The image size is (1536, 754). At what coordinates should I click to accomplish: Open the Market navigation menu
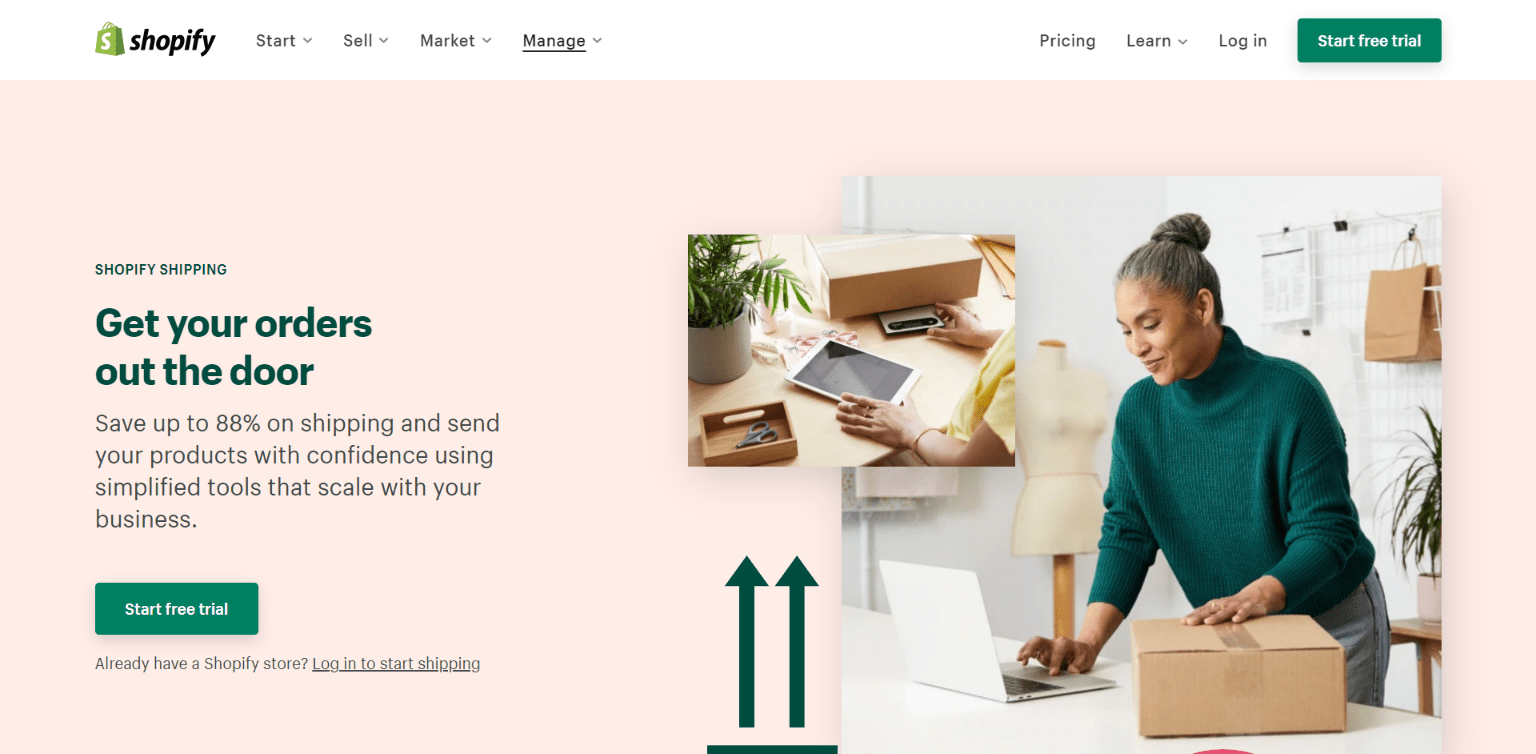click(x=447, y=41)
